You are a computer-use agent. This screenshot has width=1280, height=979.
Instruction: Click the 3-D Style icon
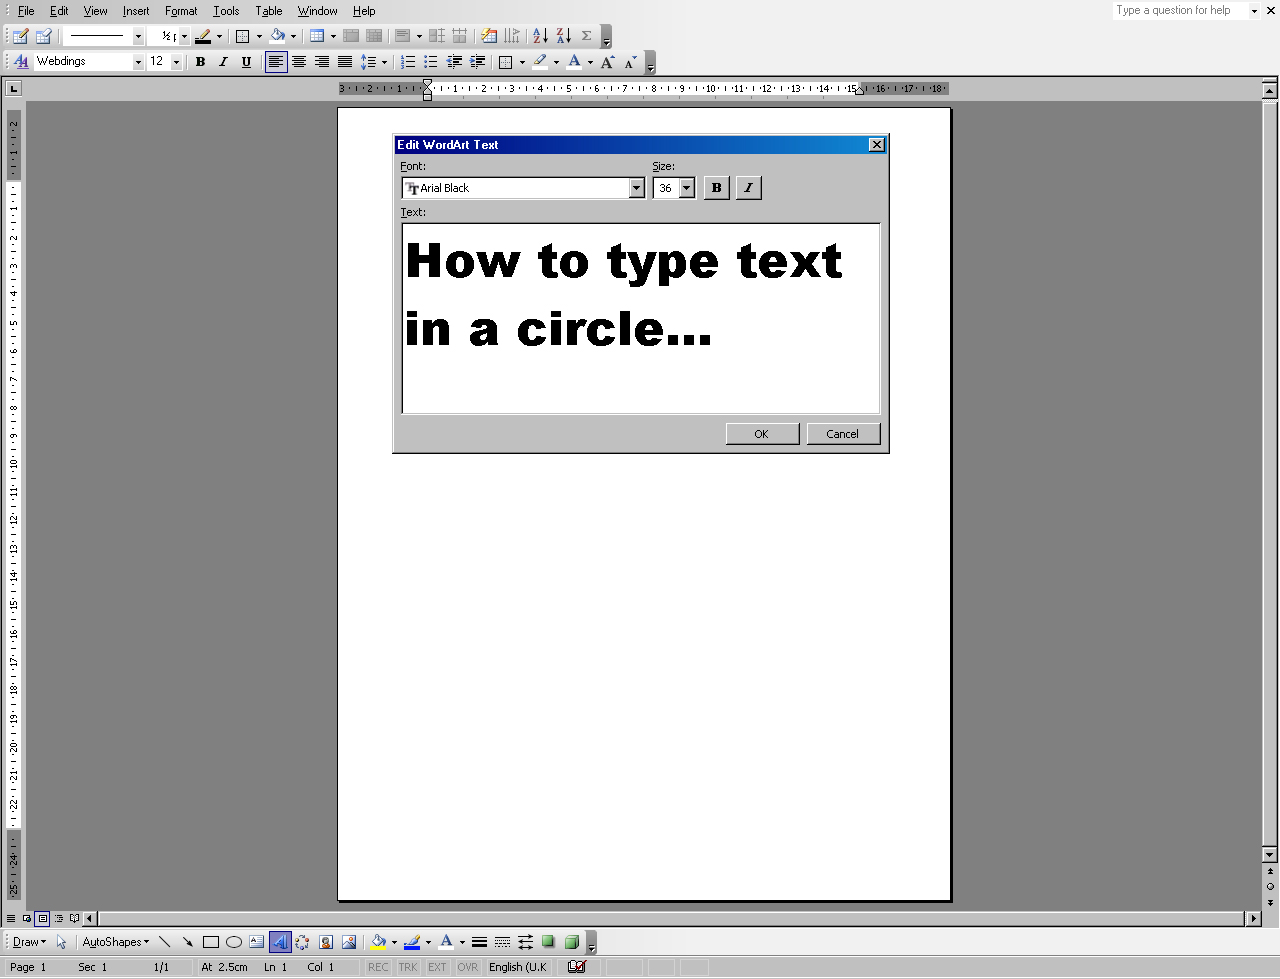[571, 942]
